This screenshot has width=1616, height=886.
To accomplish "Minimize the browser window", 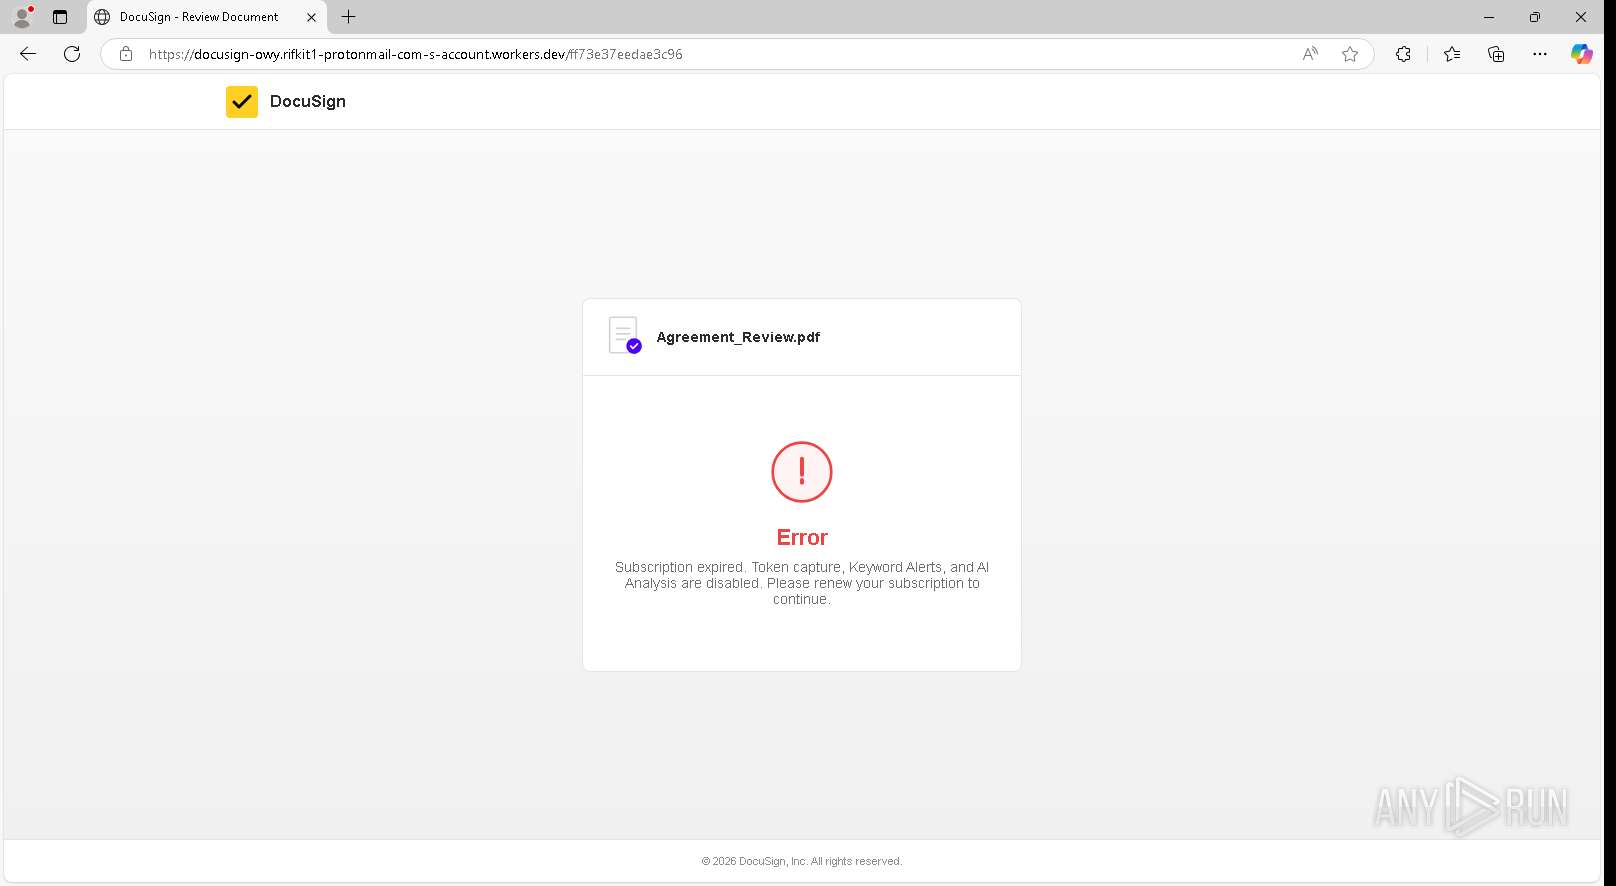I will pos(1489,17).
